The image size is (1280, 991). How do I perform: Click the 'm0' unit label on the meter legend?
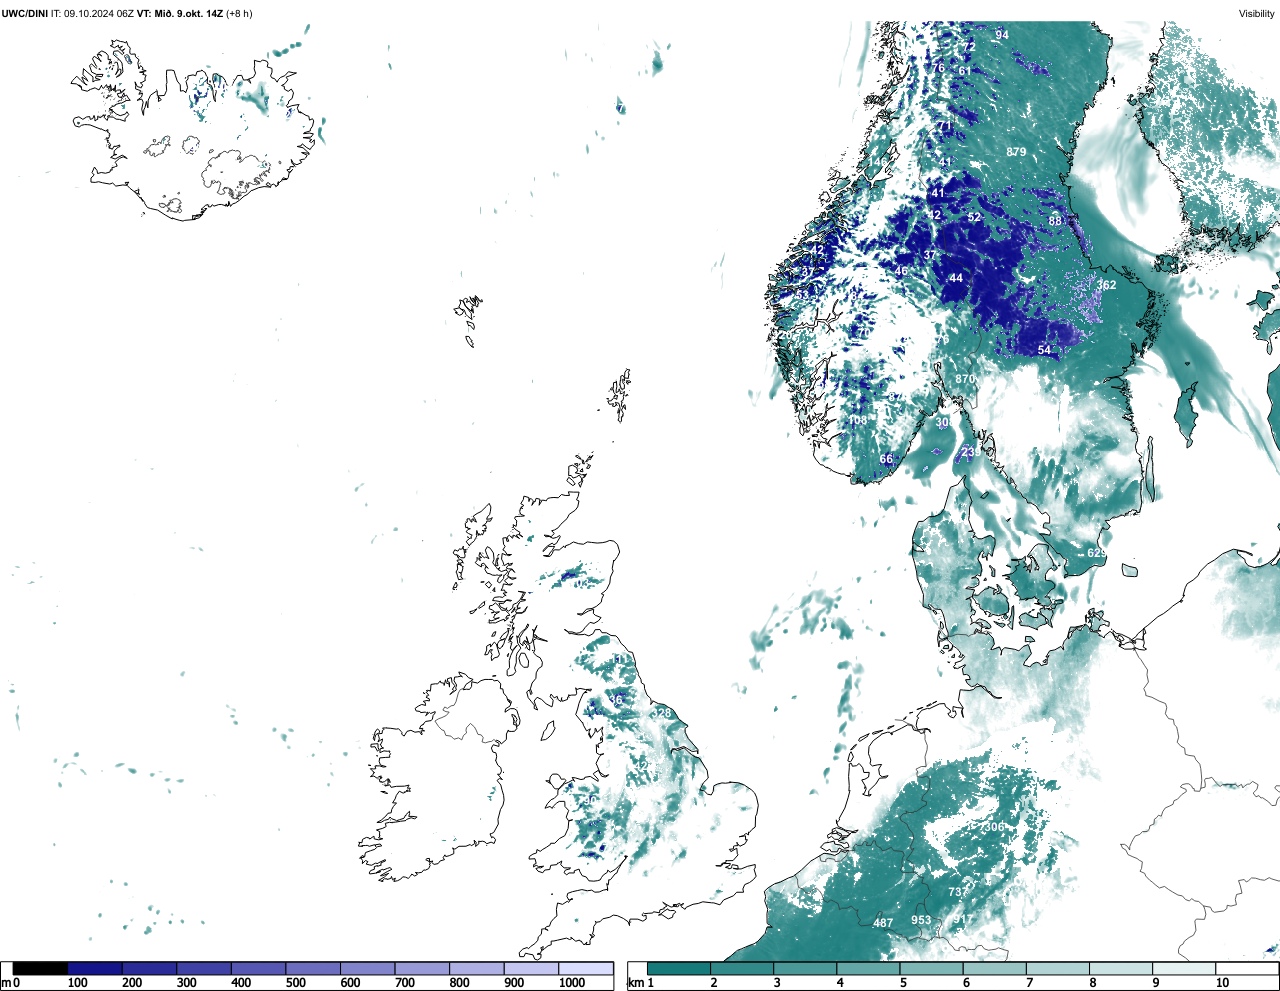pyautogui.click(x=10, y=983)
